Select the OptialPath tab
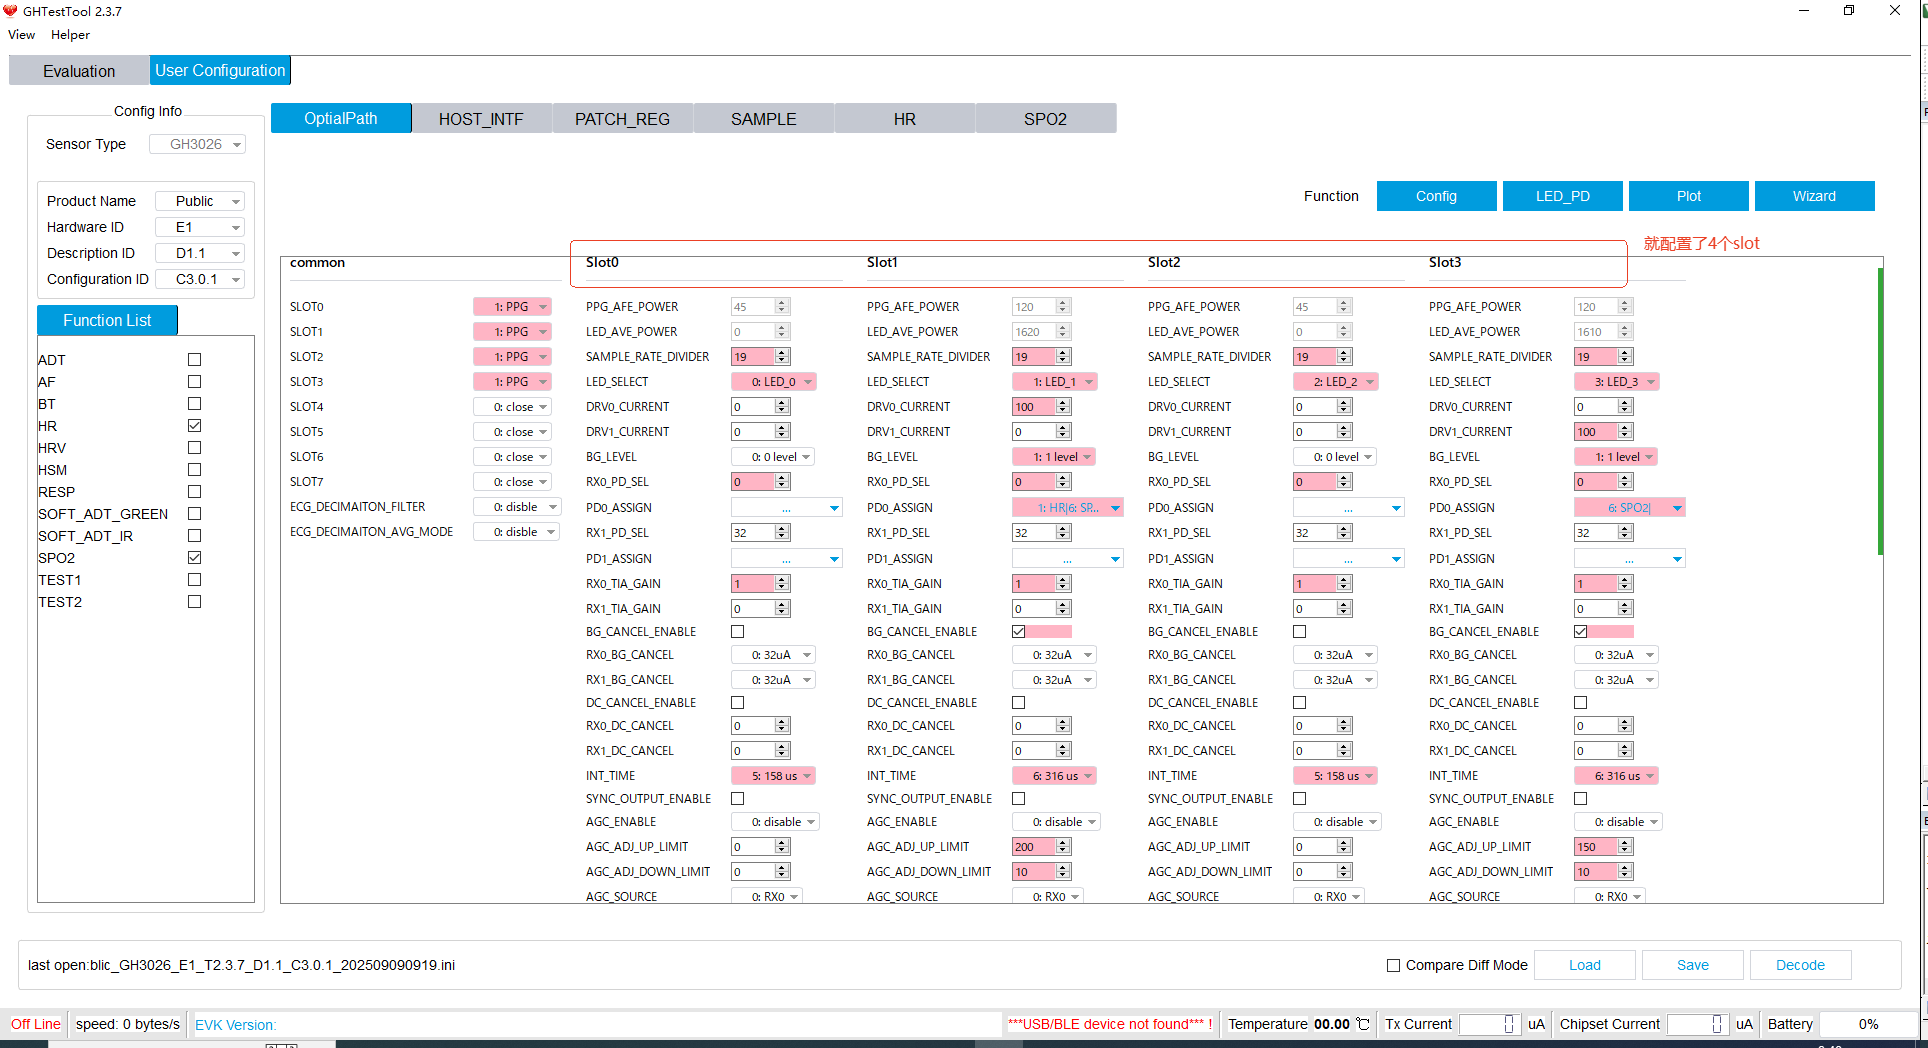Image resolution: width=1928 pixels, height=1048 pixels. pyautogui.click(x=341, y=118)
